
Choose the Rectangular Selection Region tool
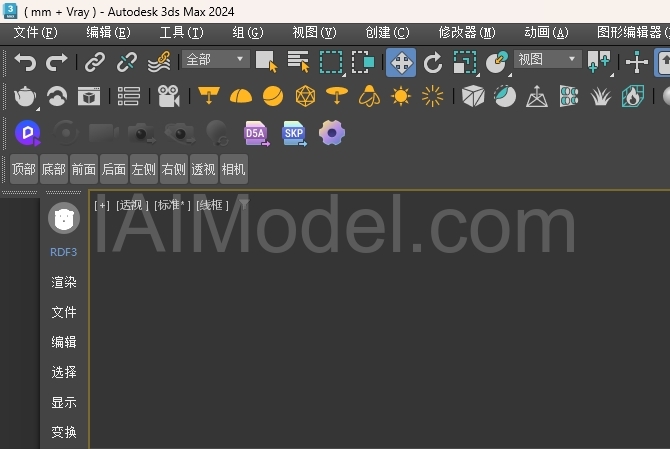(331, 62)
